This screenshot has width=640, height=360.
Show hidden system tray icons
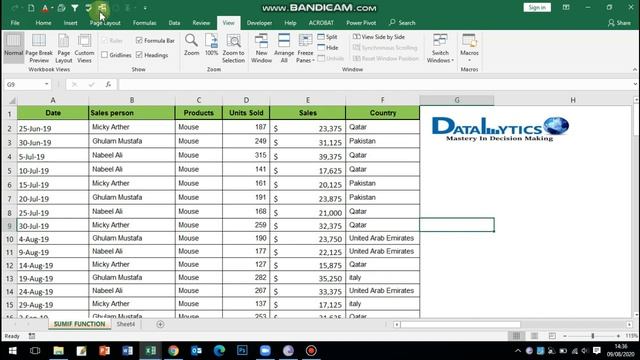tap(518, 351)
